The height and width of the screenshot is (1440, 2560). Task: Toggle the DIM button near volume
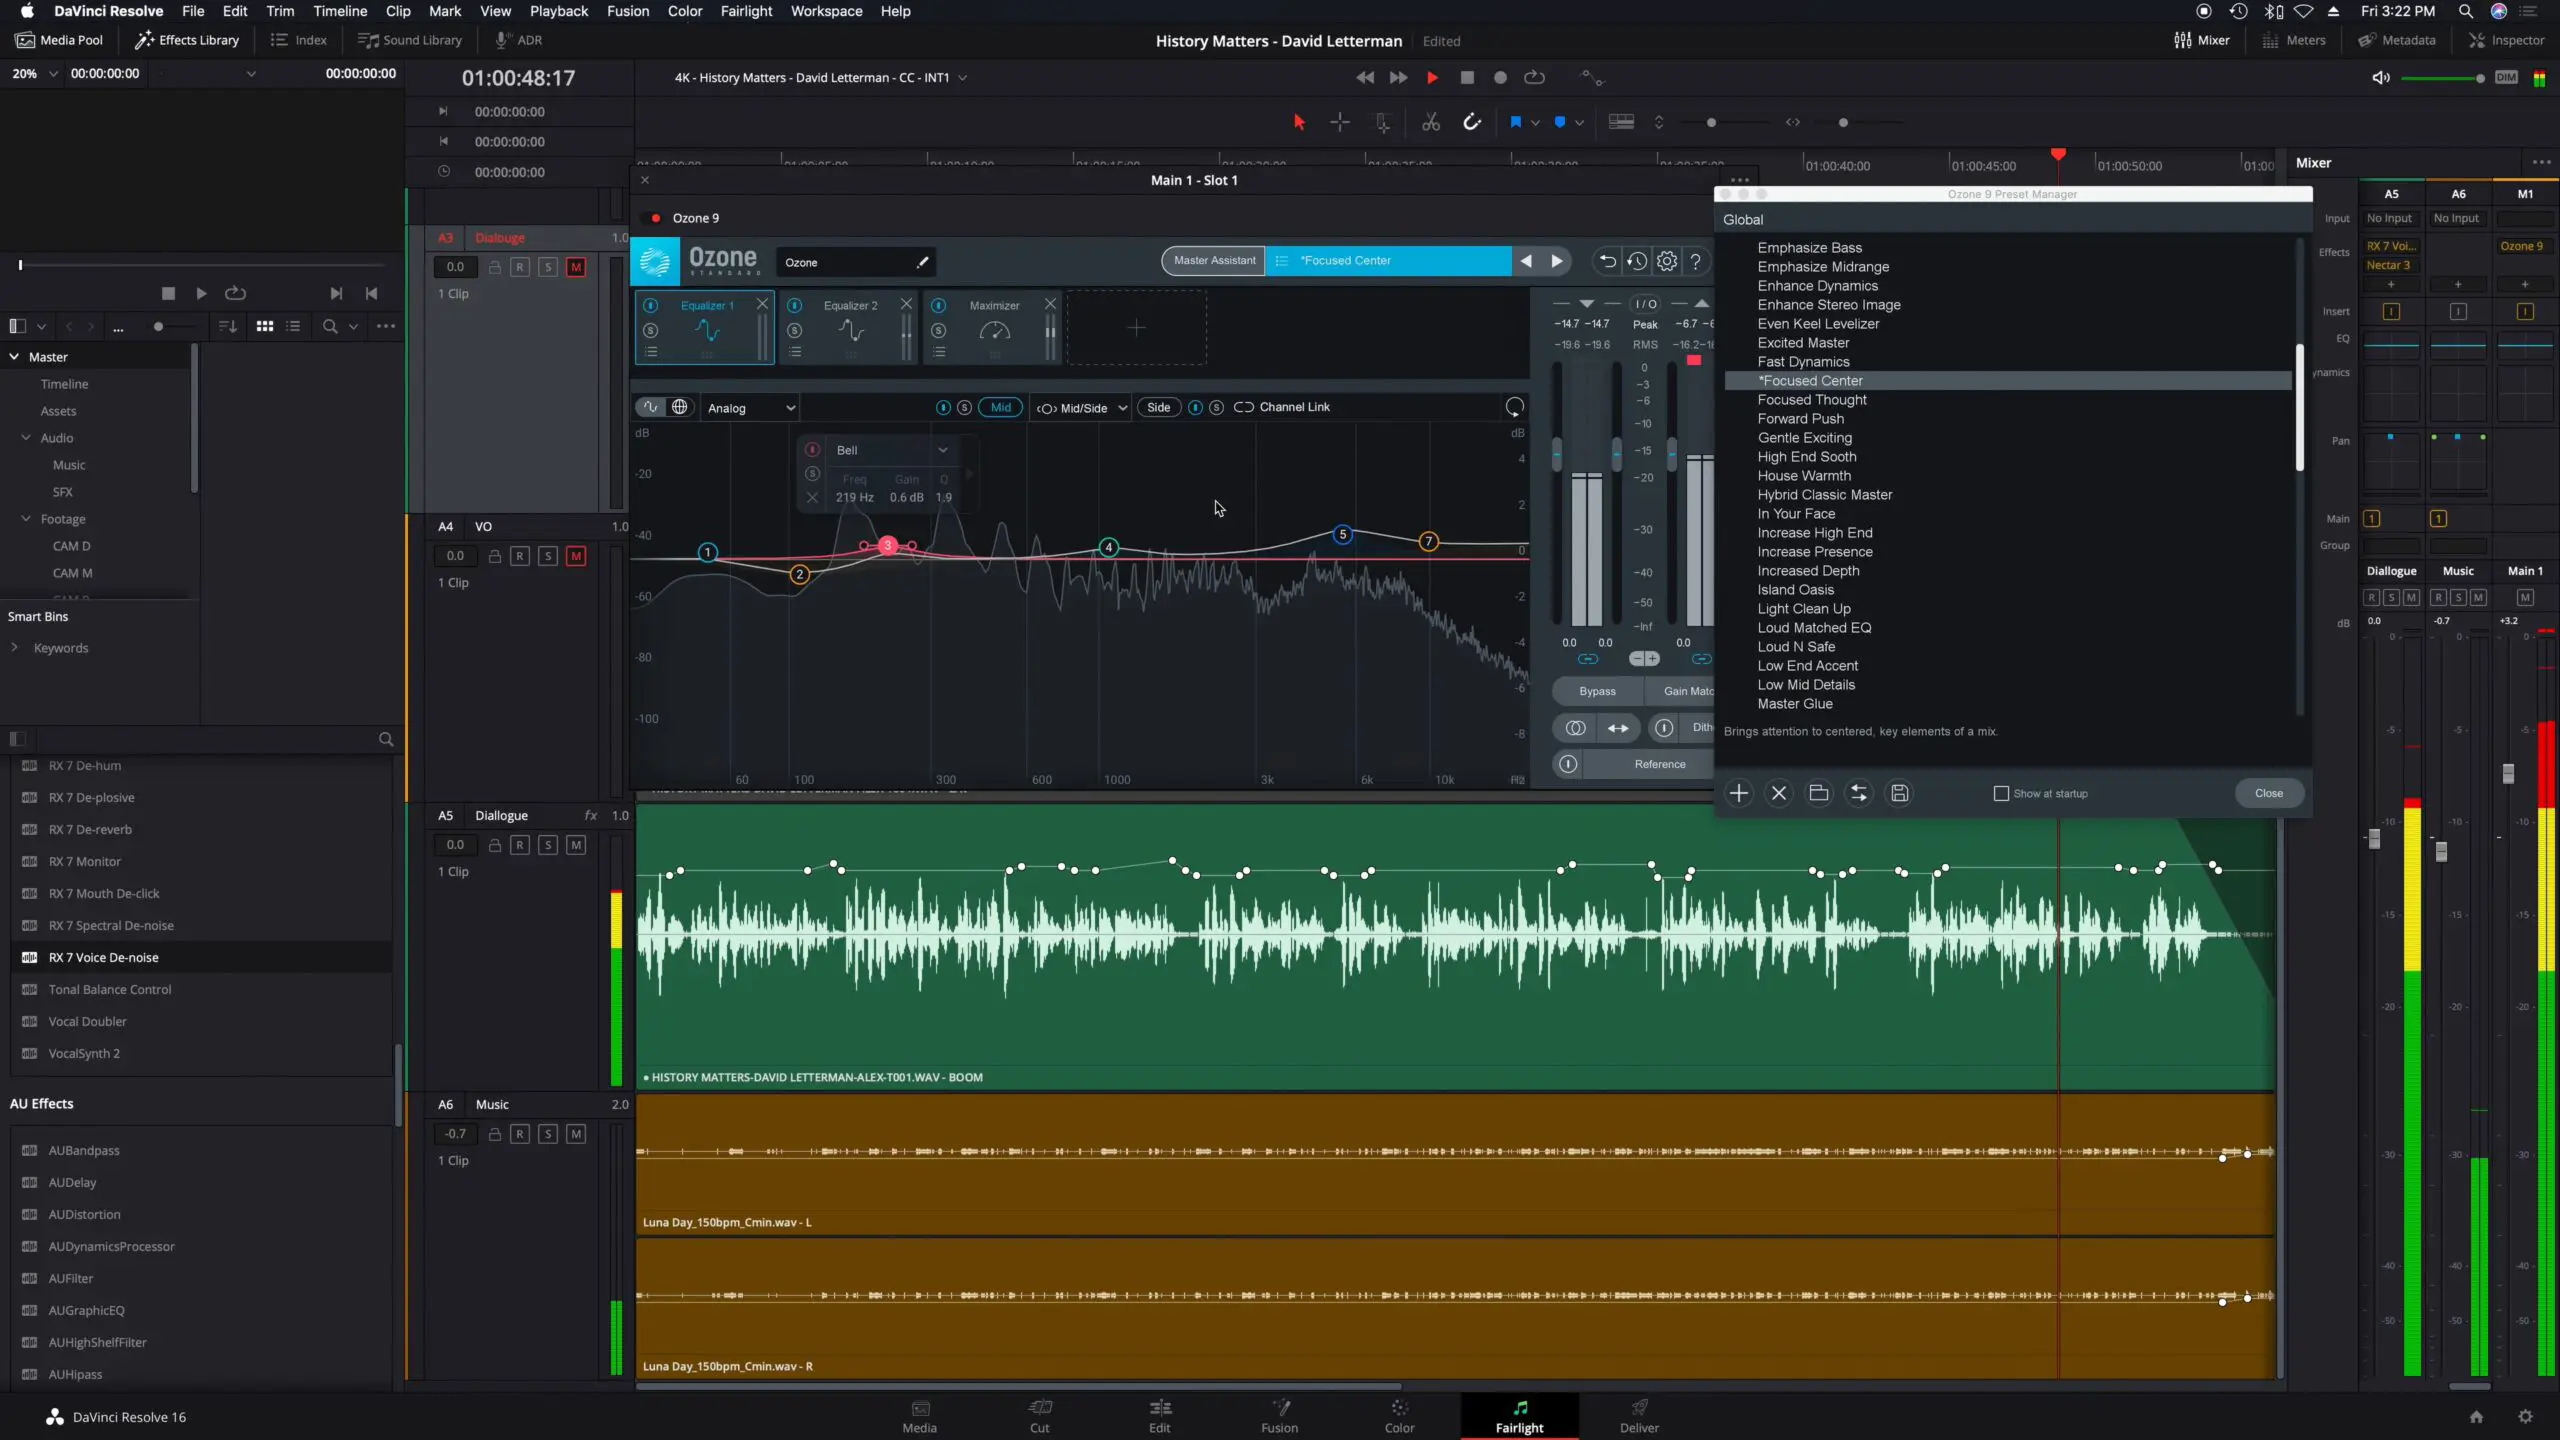pos(2506,78)
